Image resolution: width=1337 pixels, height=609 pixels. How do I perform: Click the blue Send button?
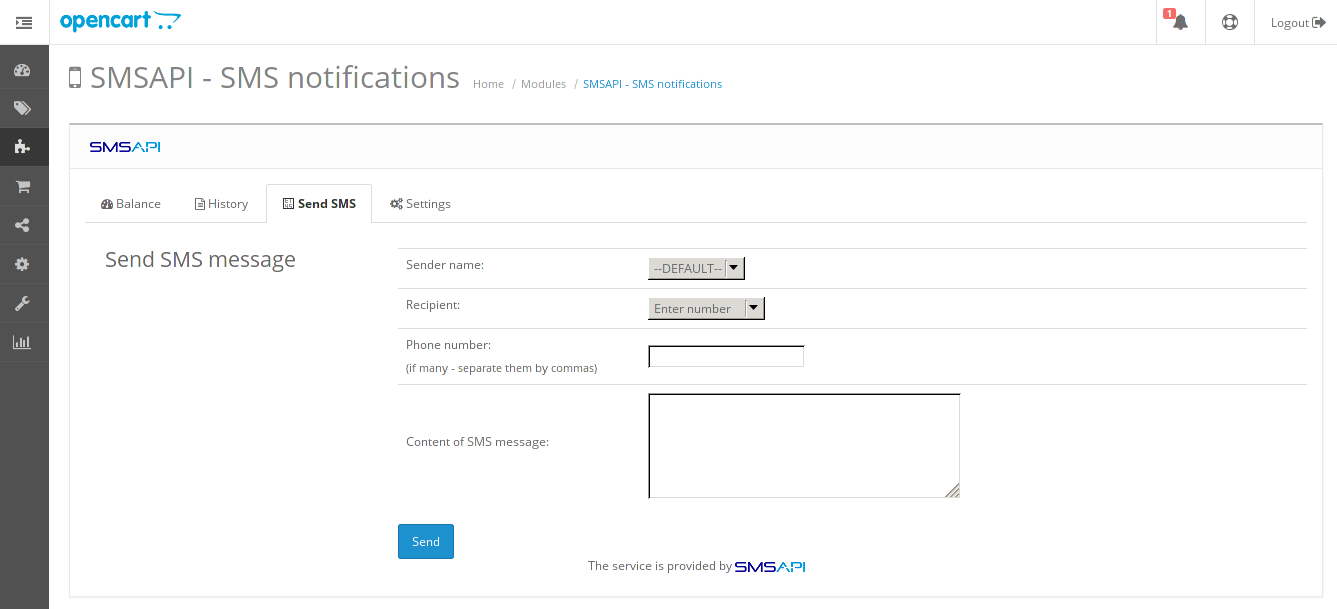[x=426, y=542]
